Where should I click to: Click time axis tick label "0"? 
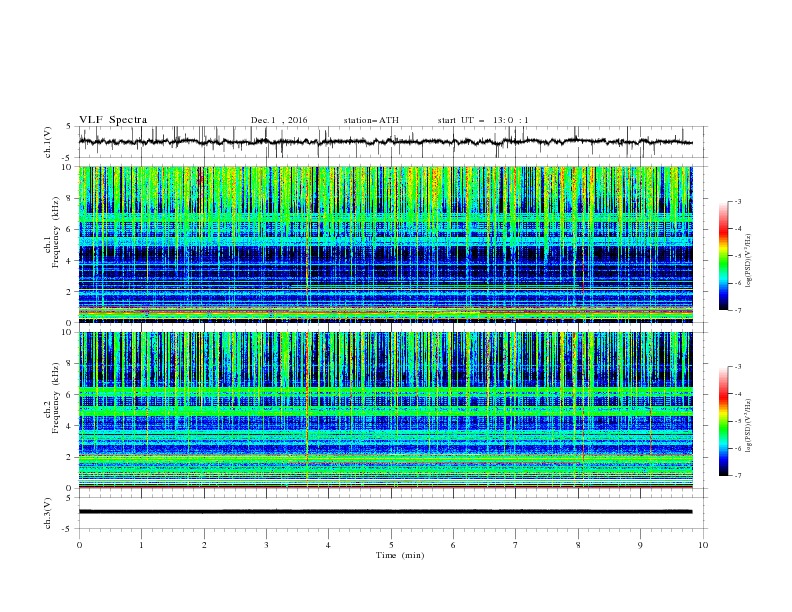[79, 545]
